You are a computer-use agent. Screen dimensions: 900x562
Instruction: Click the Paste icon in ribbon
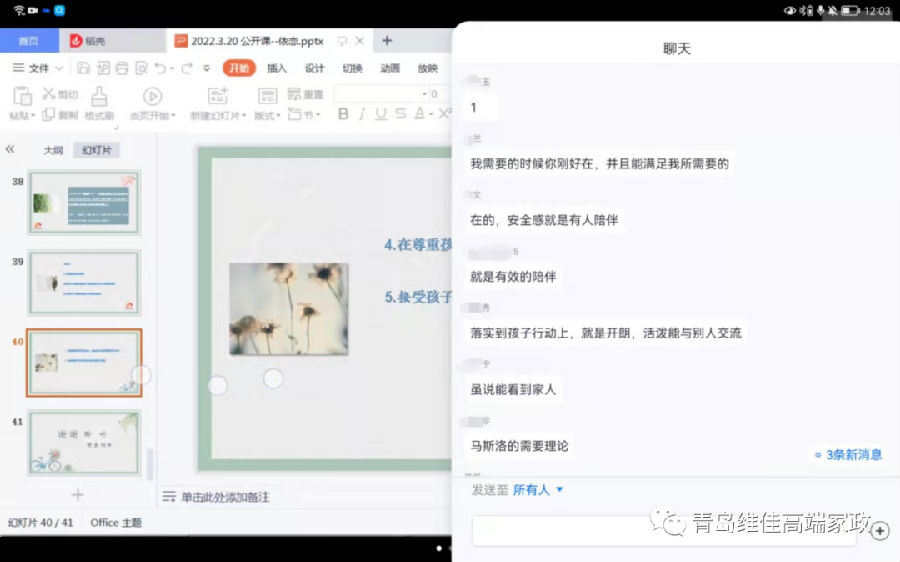(x=21, y=96)
